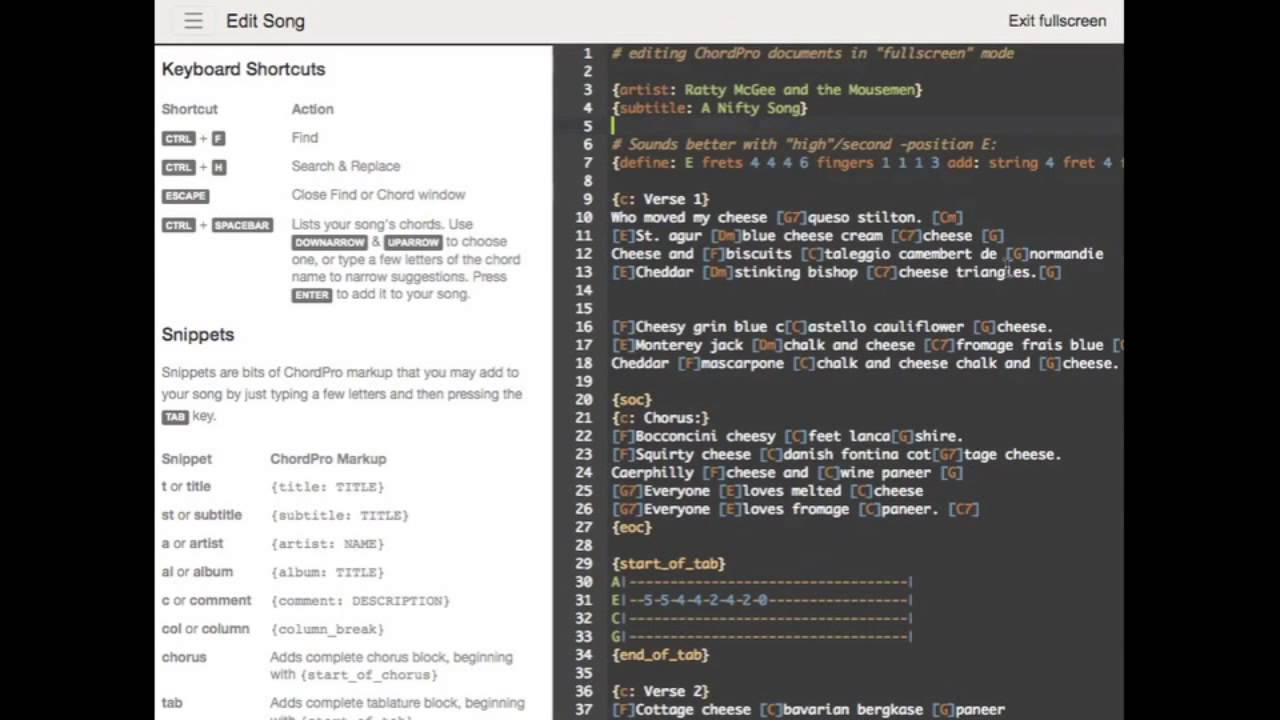Click the {c: Verse 1} line

[660, 199]
